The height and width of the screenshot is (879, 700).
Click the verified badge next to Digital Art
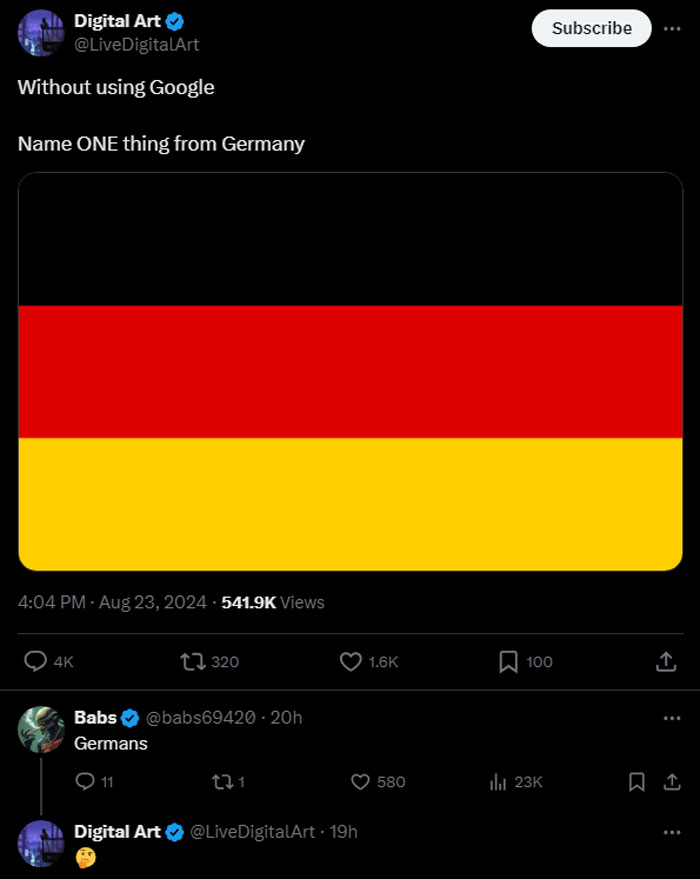click(175, 21)
